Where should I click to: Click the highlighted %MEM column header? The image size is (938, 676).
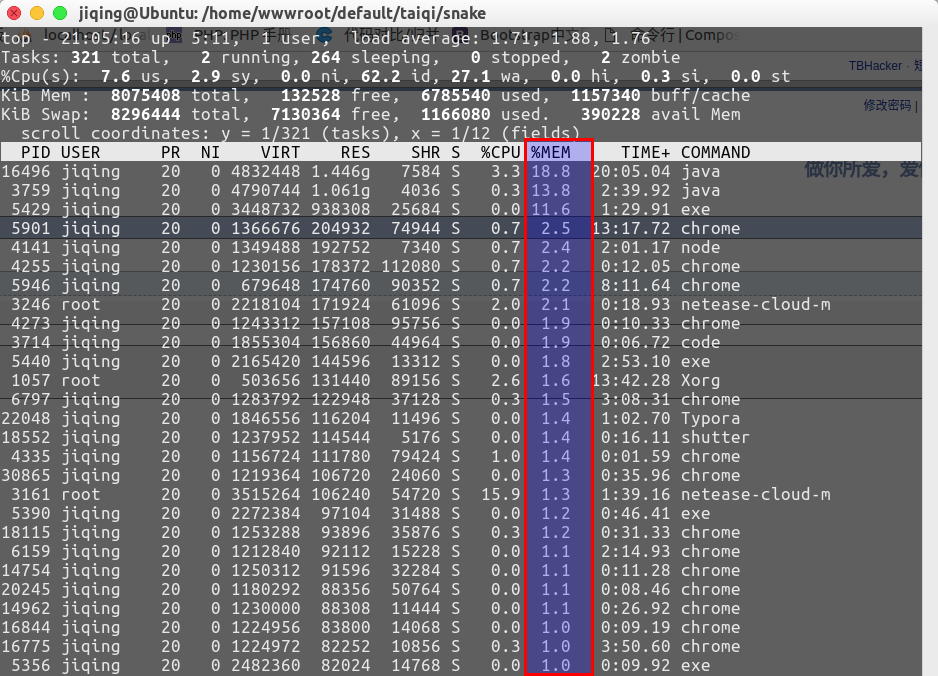click(551, 153)
